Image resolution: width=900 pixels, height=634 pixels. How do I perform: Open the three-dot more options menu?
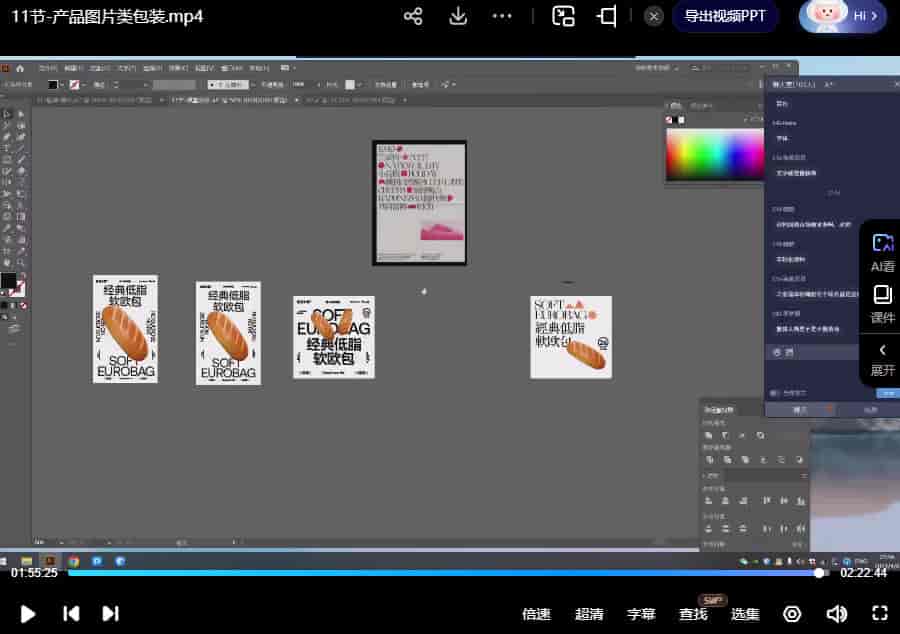pos(503,16)
